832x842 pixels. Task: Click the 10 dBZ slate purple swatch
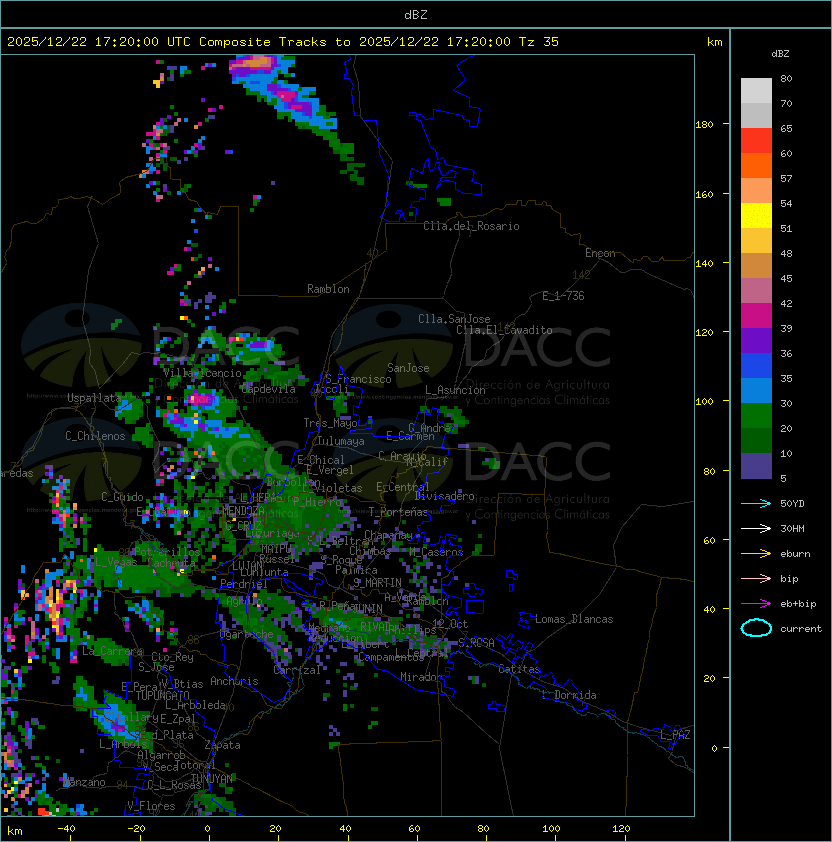pos(756,466)
